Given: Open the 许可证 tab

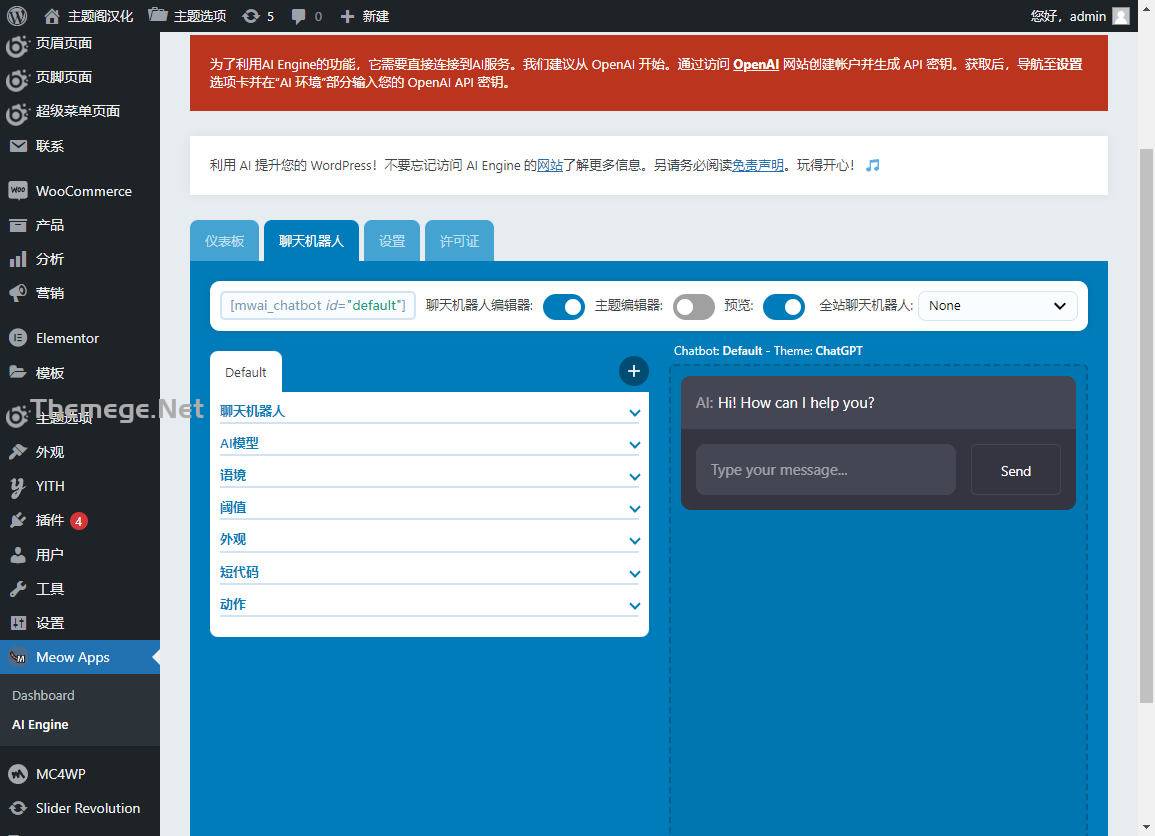Looking at the screenshot, I should [460, 241].
